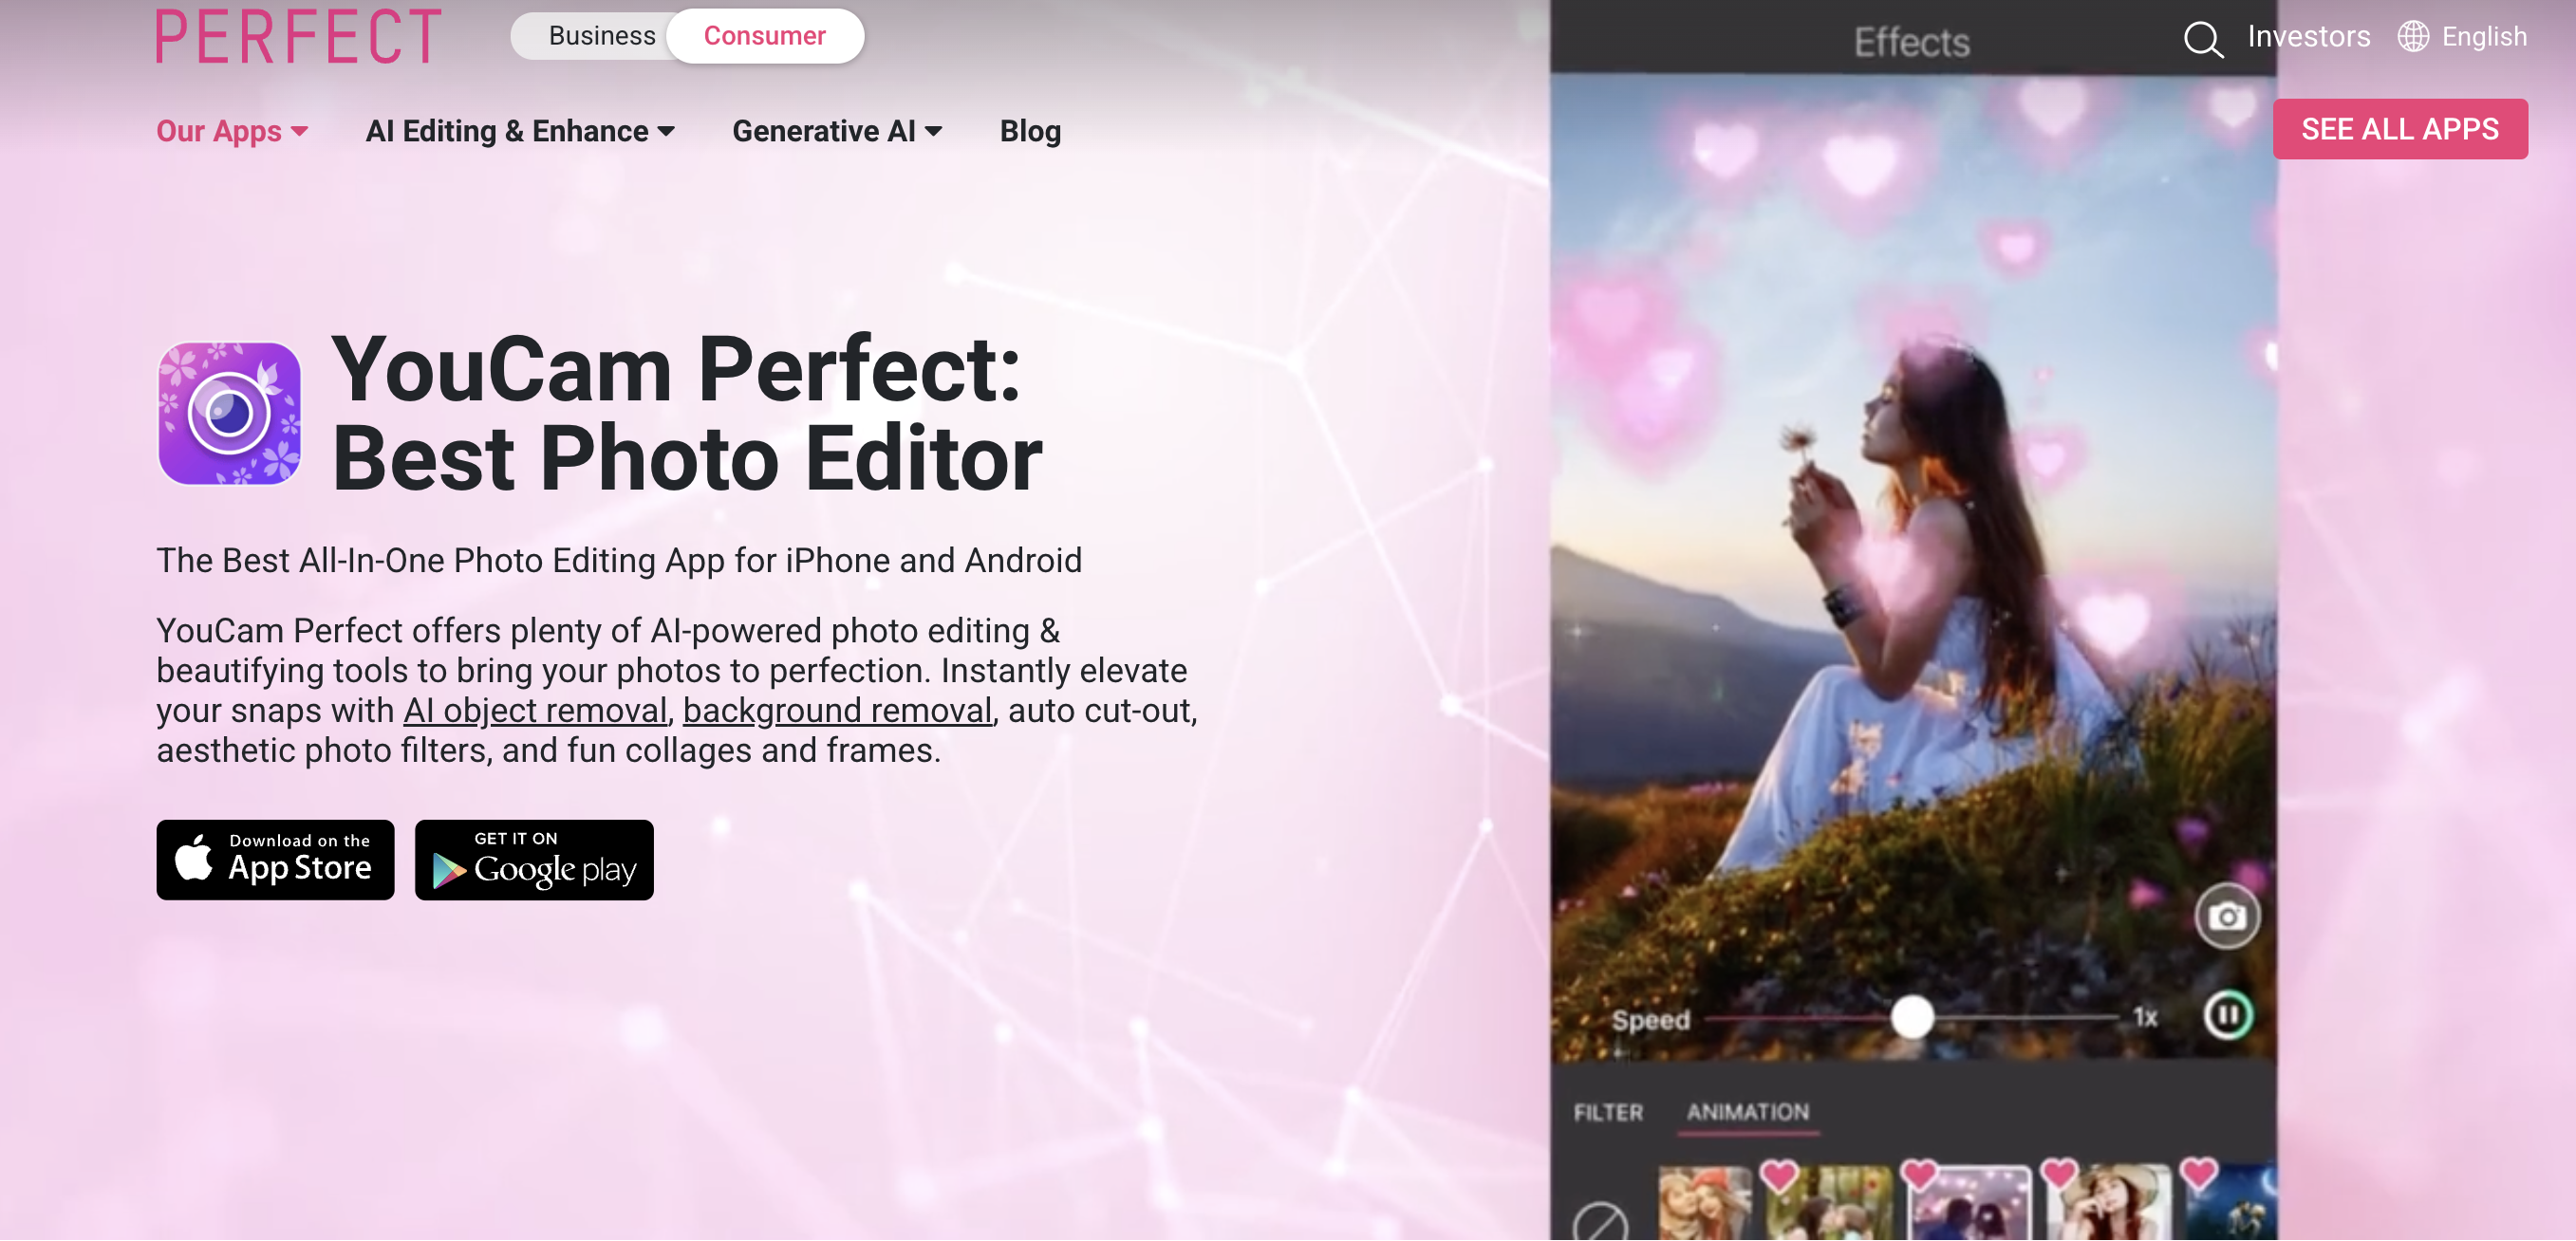The height and width of the screenshot is (1241, 2576).
Task: Click the search icon in navbar
Action: (2203, 34)
